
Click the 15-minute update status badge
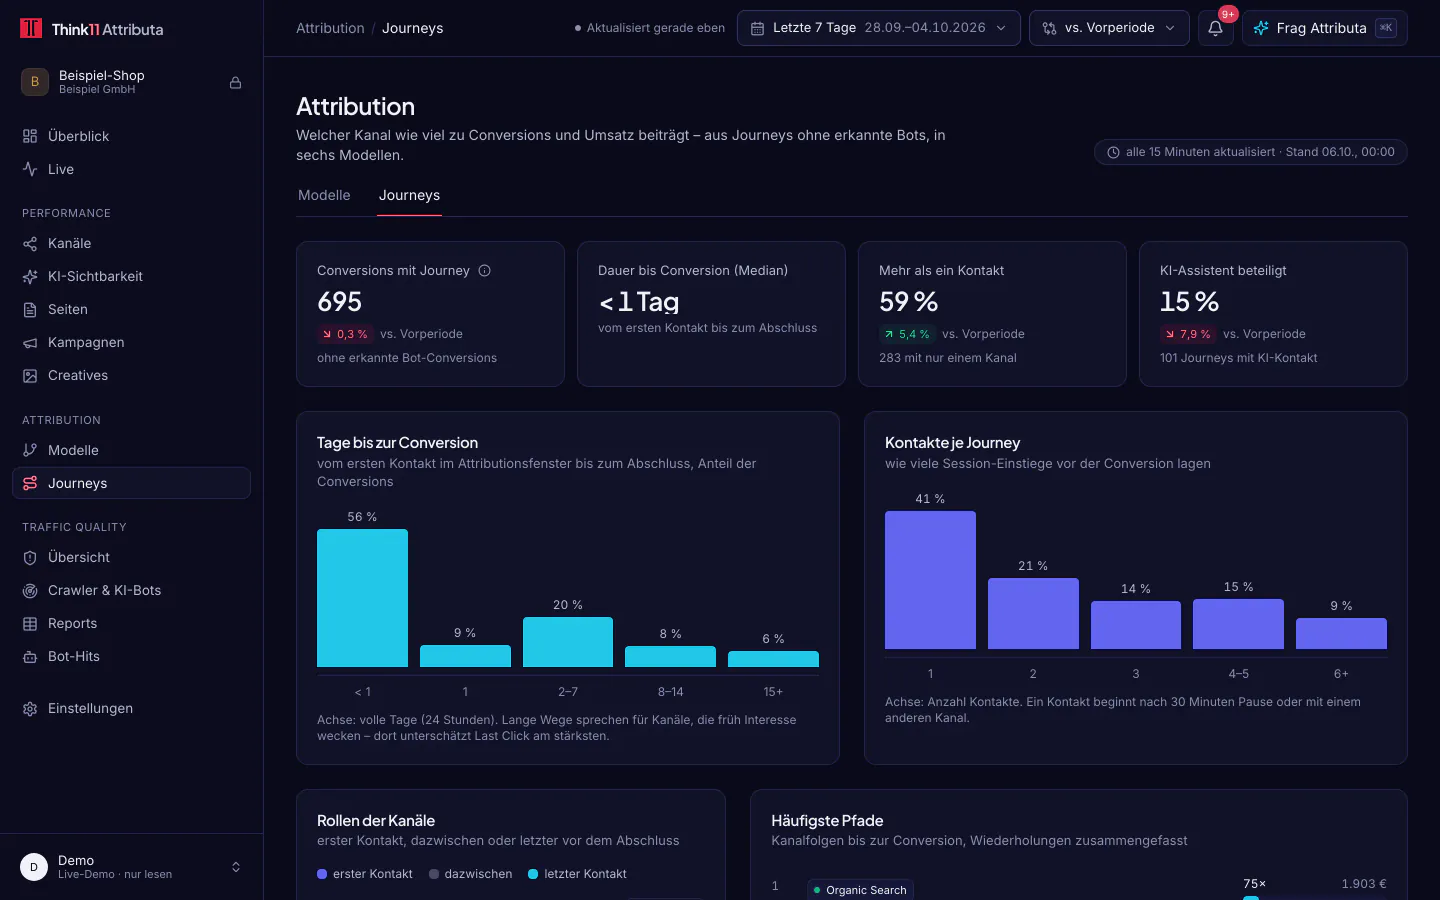pyautogui.click(x=1251, y=152)
